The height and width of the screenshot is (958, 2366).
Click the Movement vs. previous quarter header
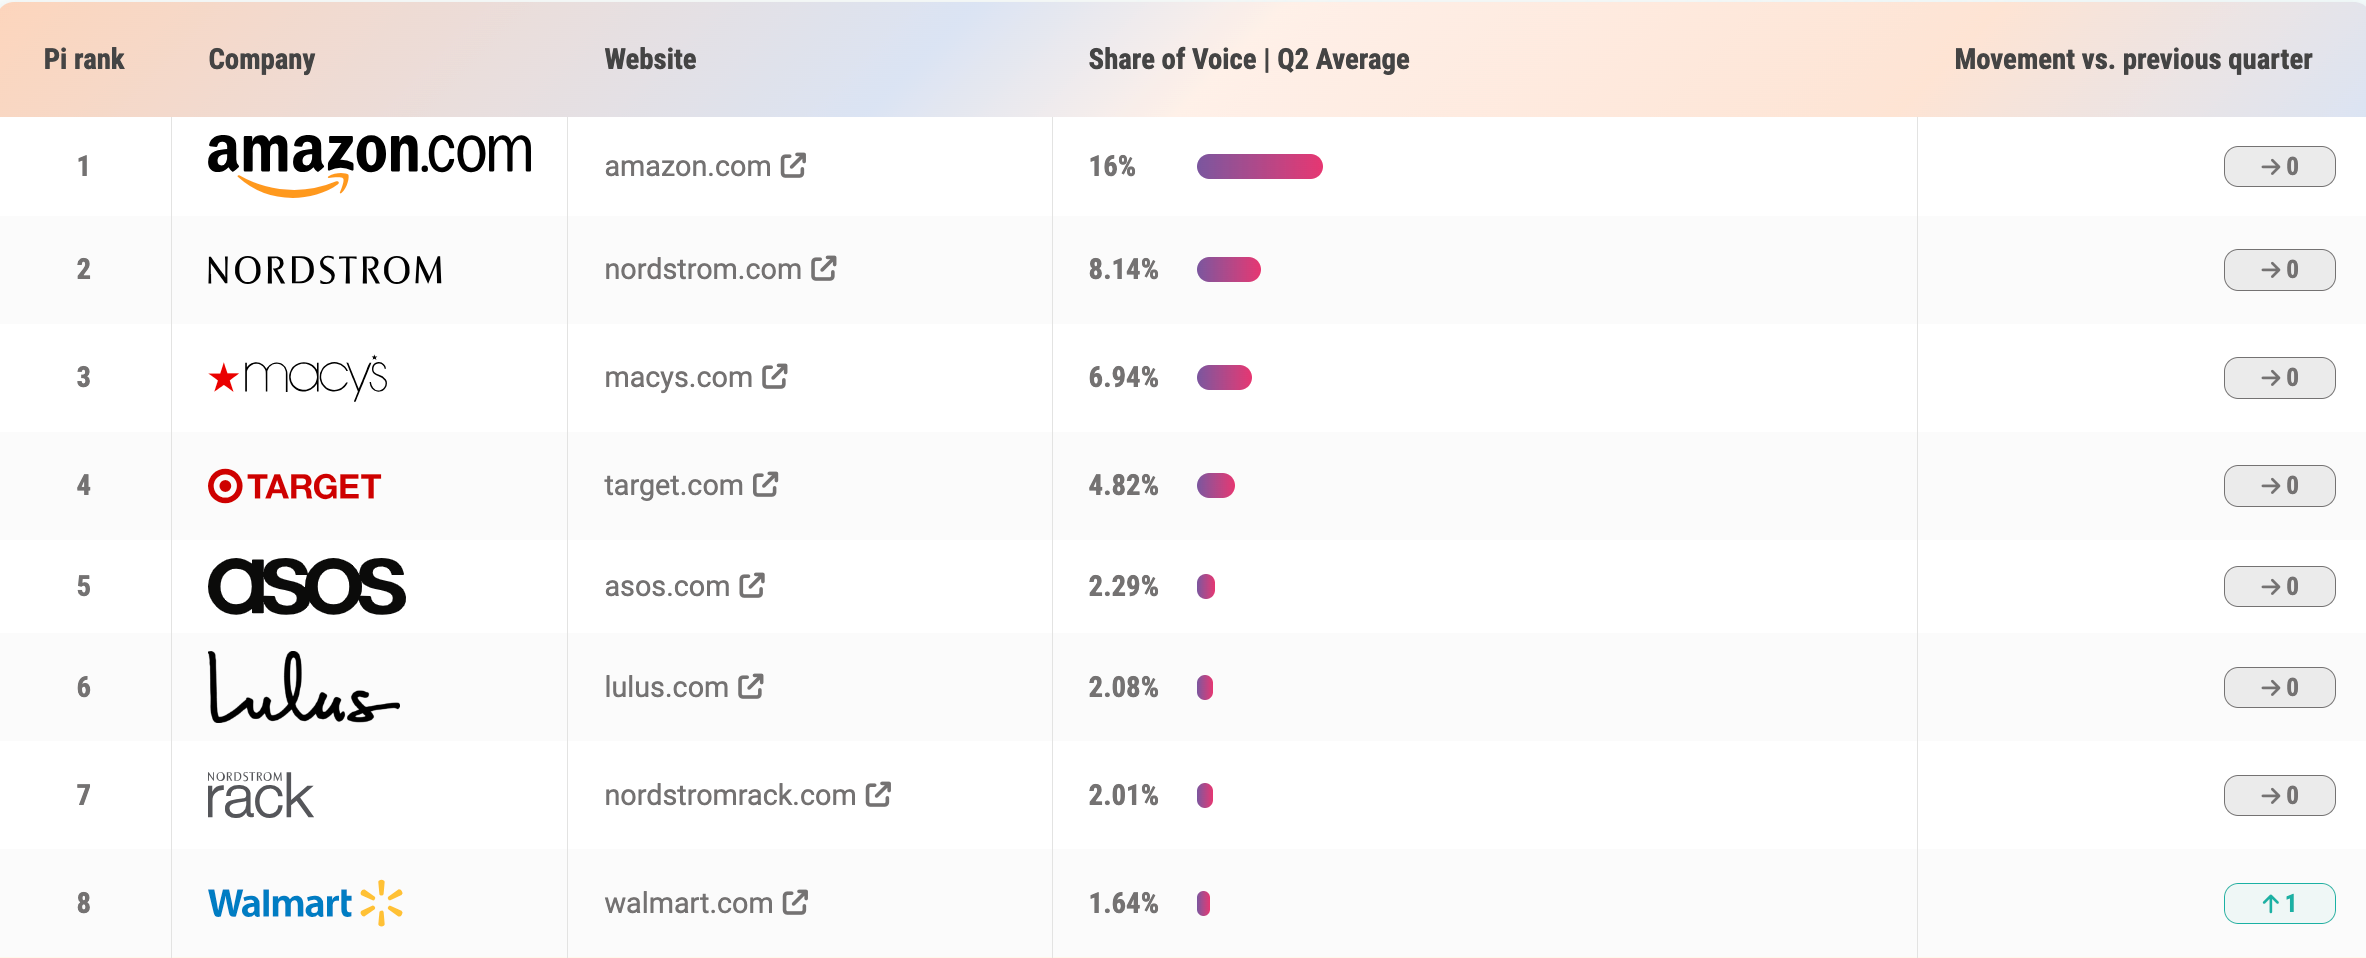pyautogui.click(x=2132, y=59)
